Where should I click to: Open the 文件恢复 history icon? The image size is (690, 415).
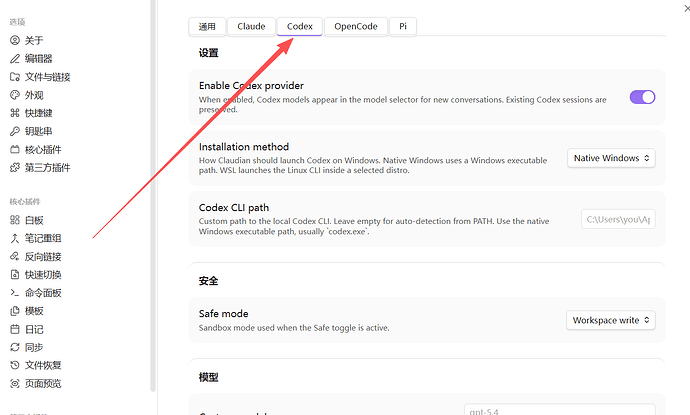[x=15, y=365]
